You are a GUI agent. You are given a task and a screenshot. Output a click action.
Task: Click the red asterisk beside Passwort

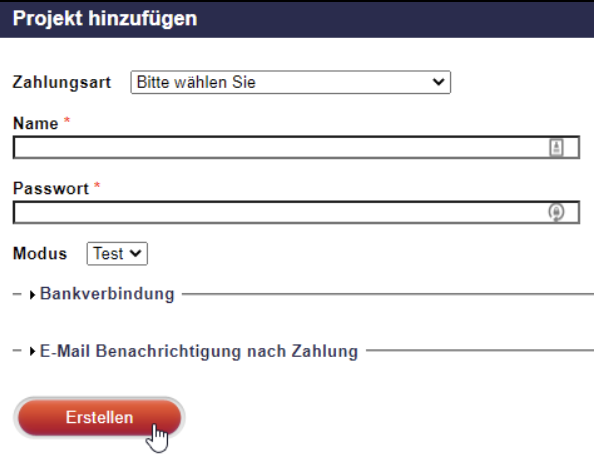point(97,185)
